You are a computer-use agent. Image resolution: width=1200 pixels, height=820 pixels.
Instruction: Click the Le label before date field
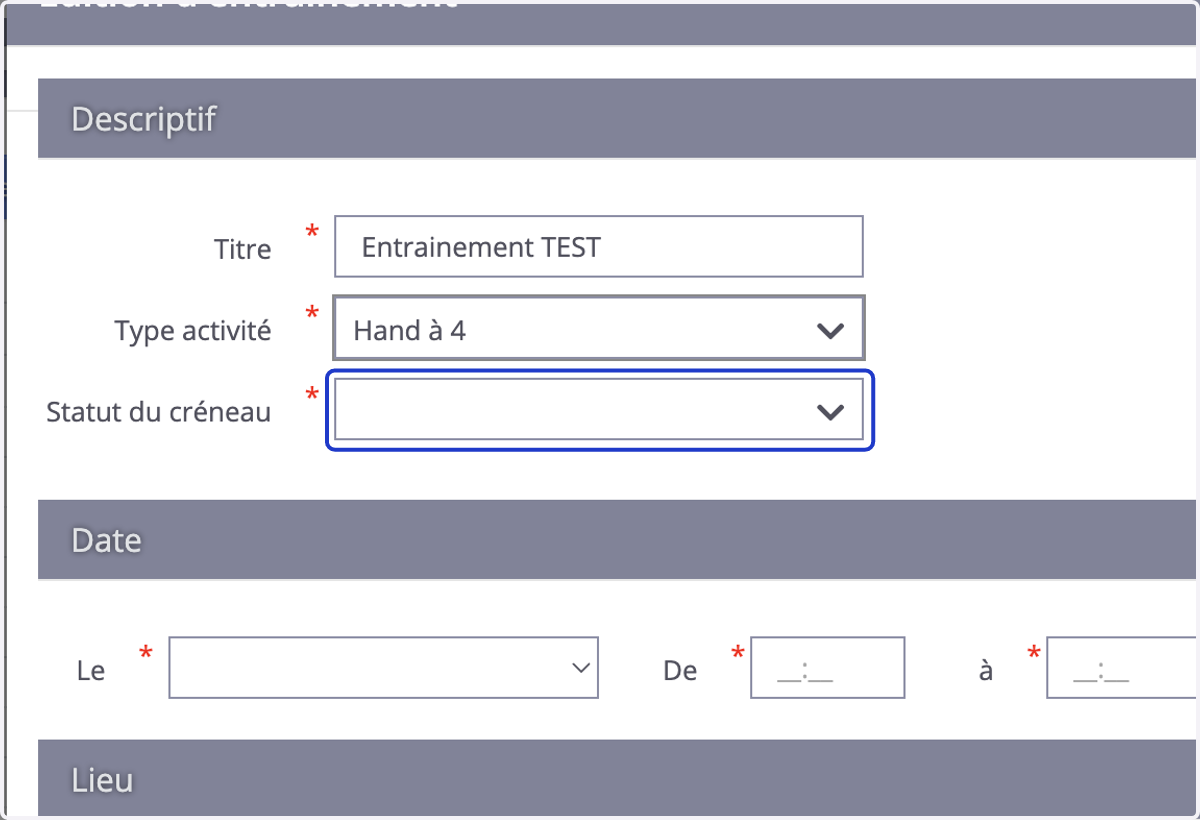point(91,670)
